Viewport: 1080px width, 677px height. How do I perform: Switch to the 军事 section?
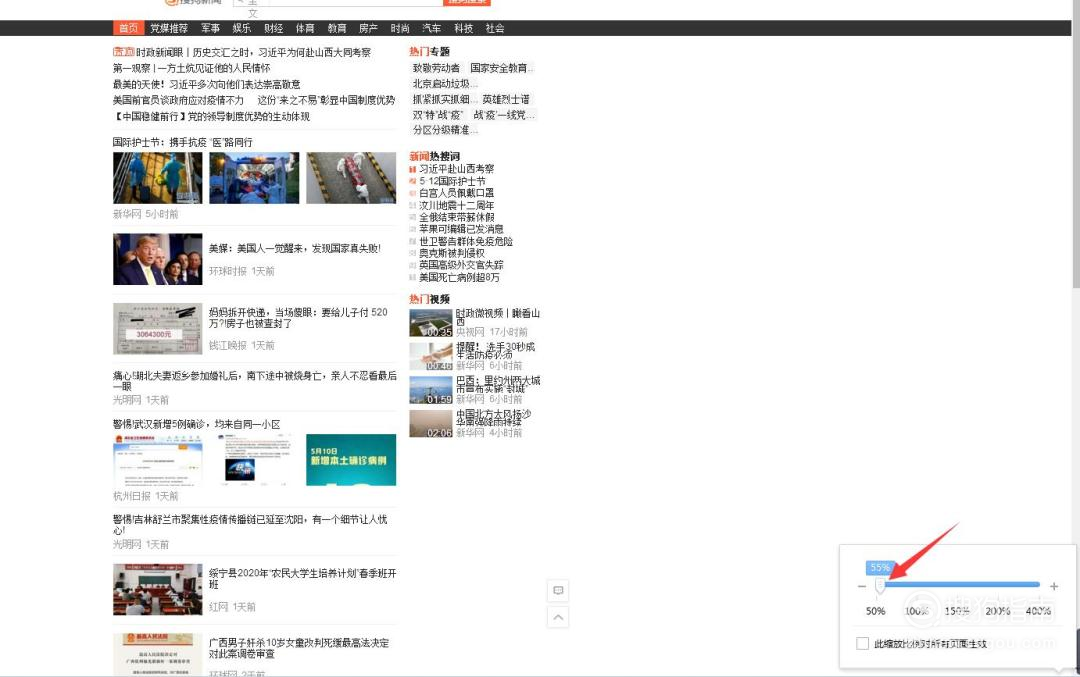pos(210,28)
